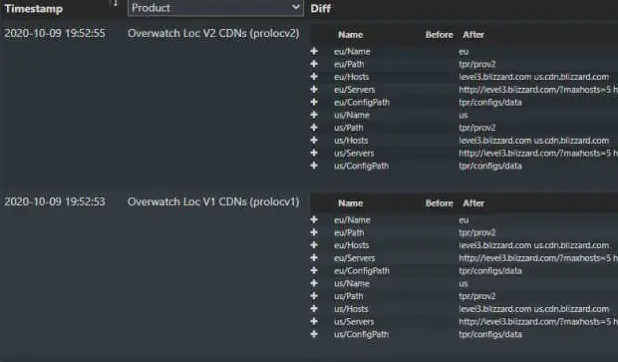Click plus icon next to us/ConfigPath in prolocv2

(314, 165)
